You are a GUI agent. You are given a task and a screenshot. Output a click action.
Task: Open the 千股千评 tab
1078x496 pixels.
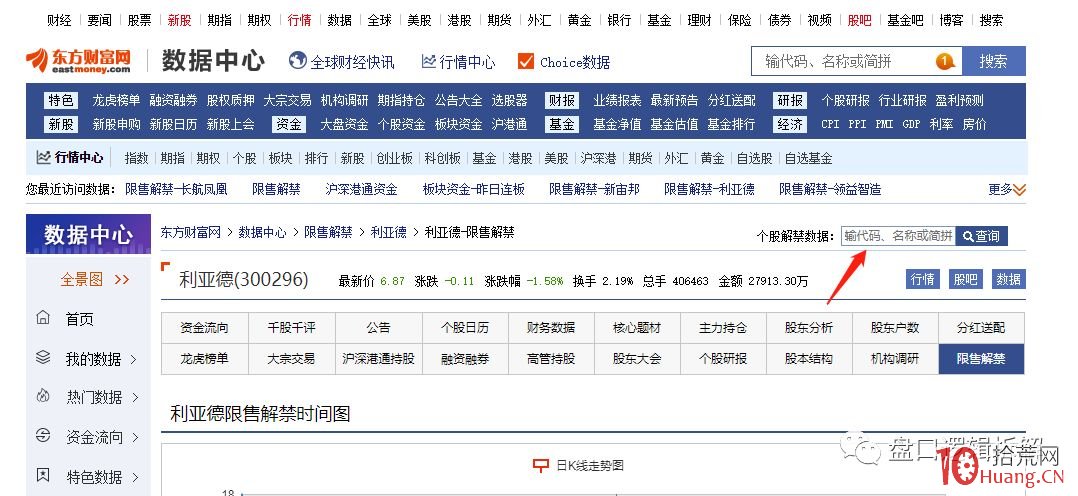(x=292, y=327)
